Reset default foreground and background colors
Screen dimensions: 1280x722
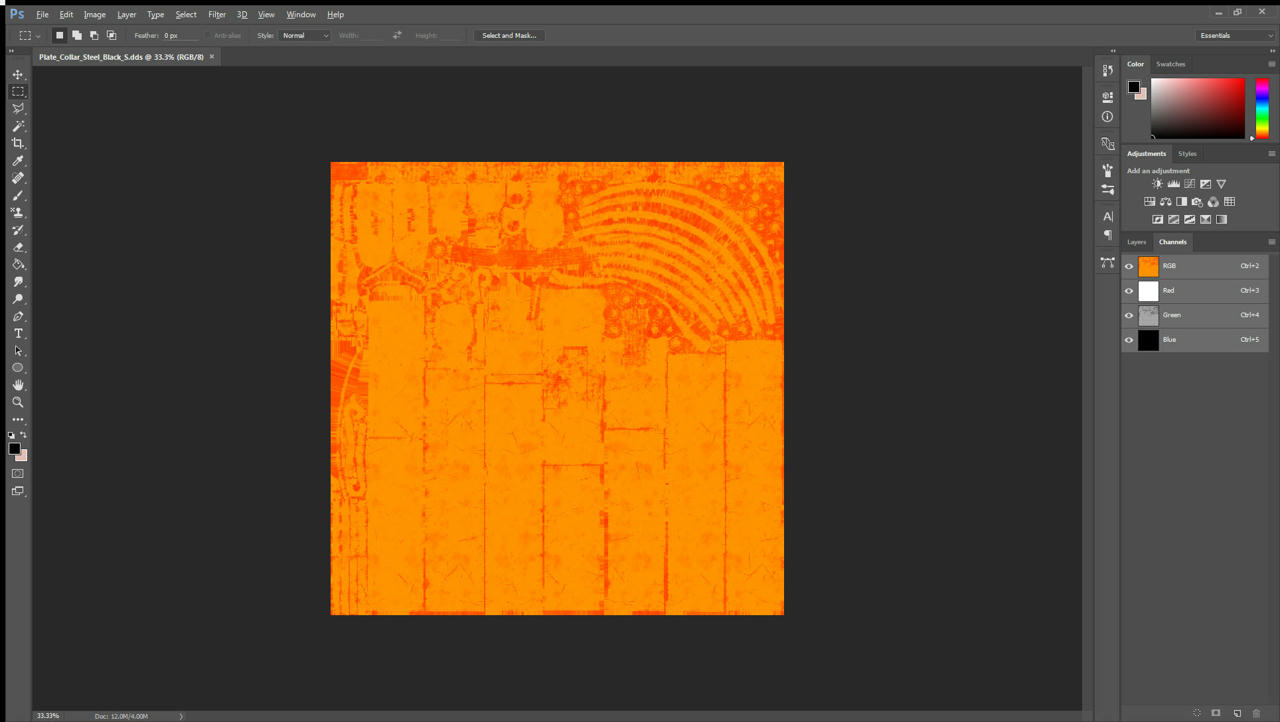pyautogui.click(x=11, y=435)
